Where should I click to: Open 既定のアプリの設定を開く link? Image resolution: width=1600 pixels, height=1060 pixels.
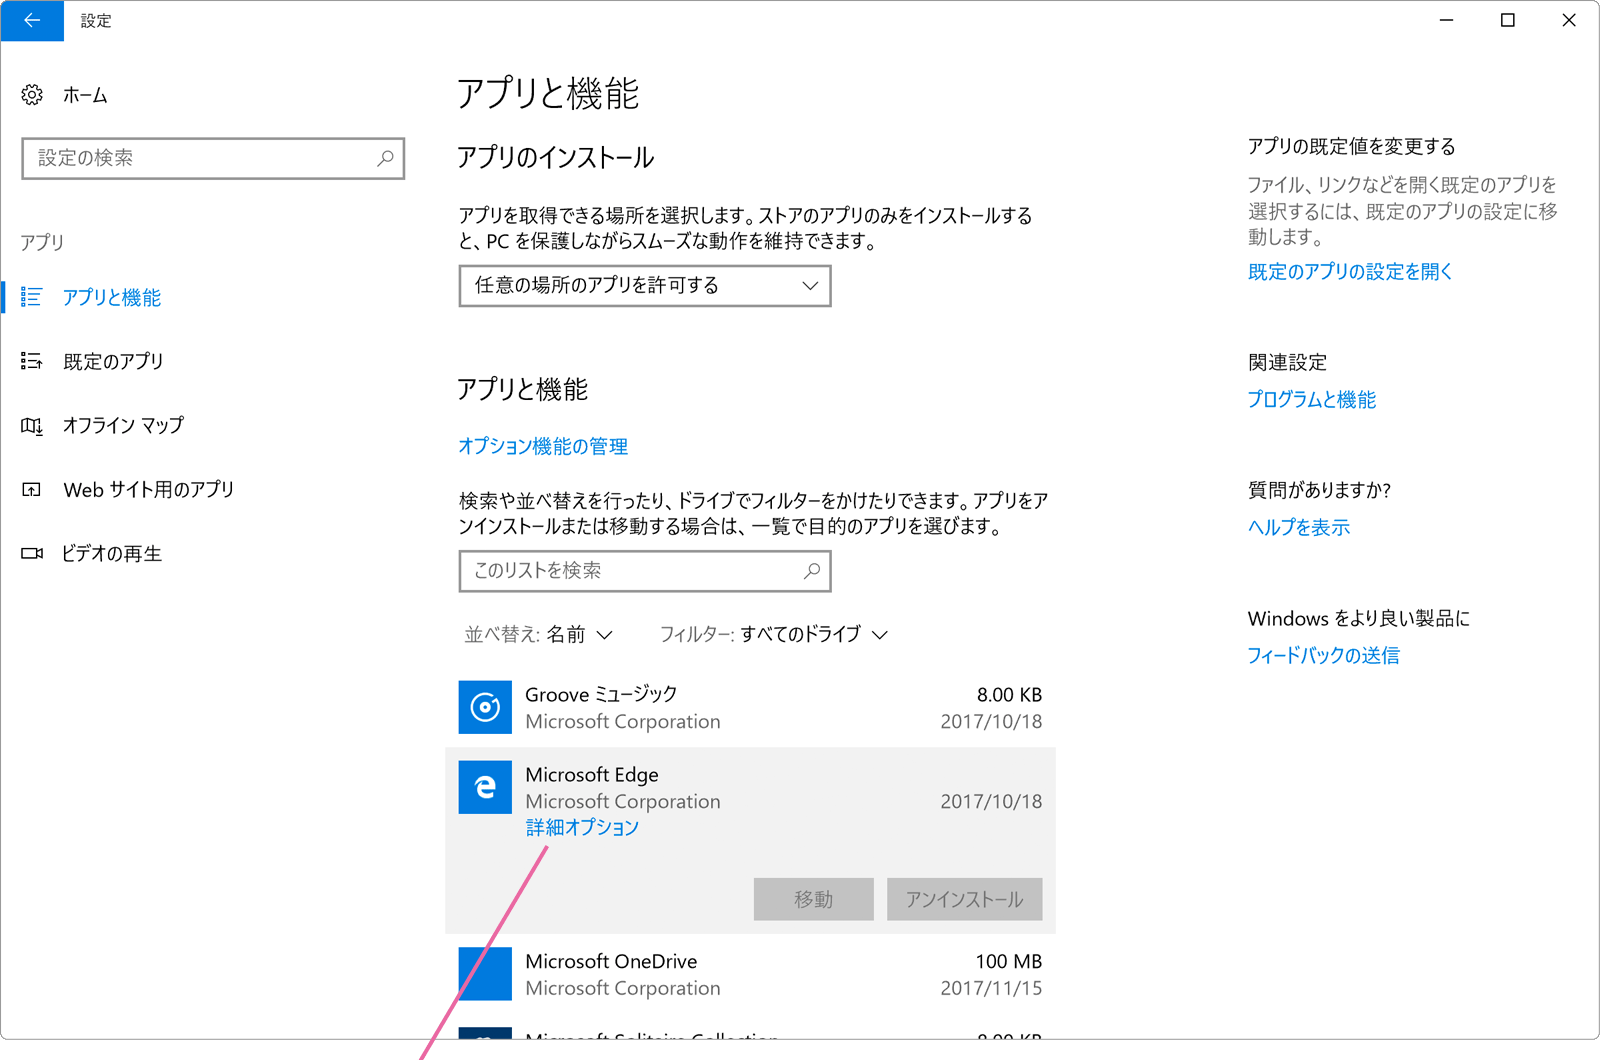tap(1350, 271)
